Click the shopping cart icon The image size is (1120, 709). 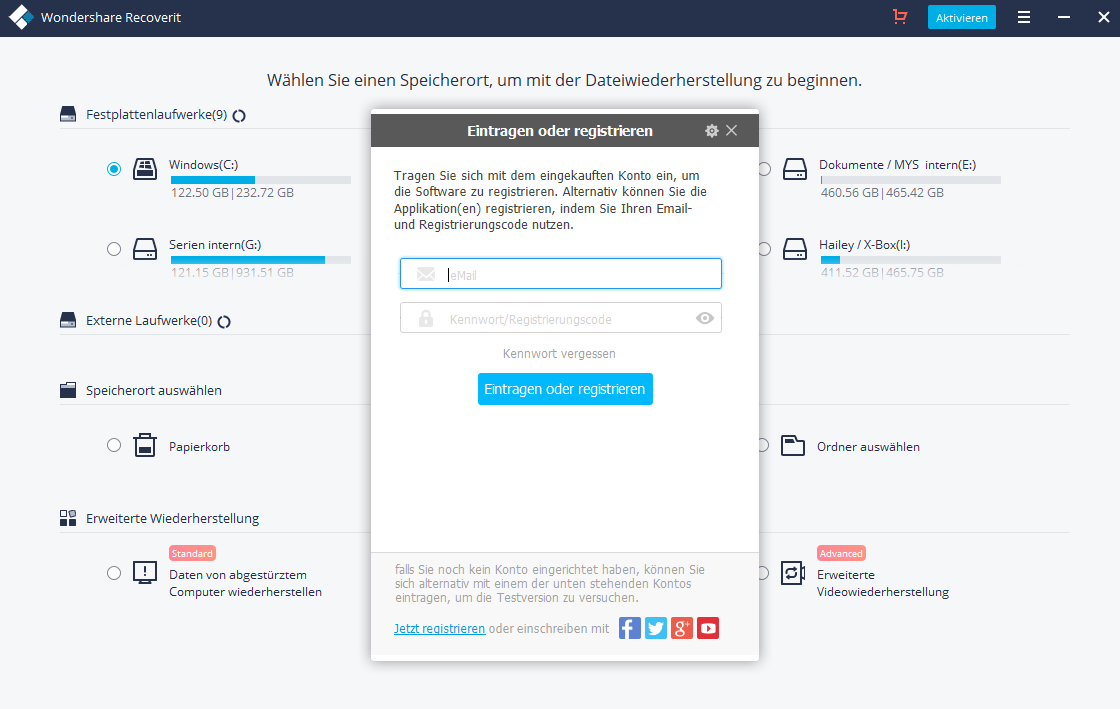900,18
